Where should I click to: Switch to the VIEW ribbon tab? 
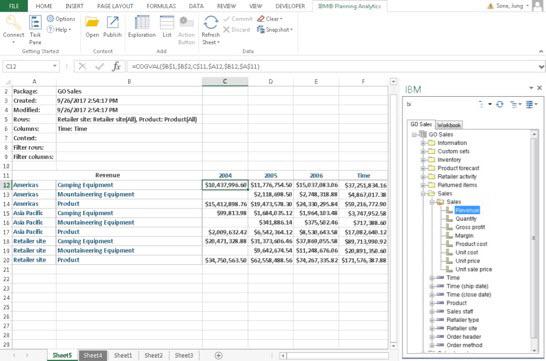click(x=256, y=6)
